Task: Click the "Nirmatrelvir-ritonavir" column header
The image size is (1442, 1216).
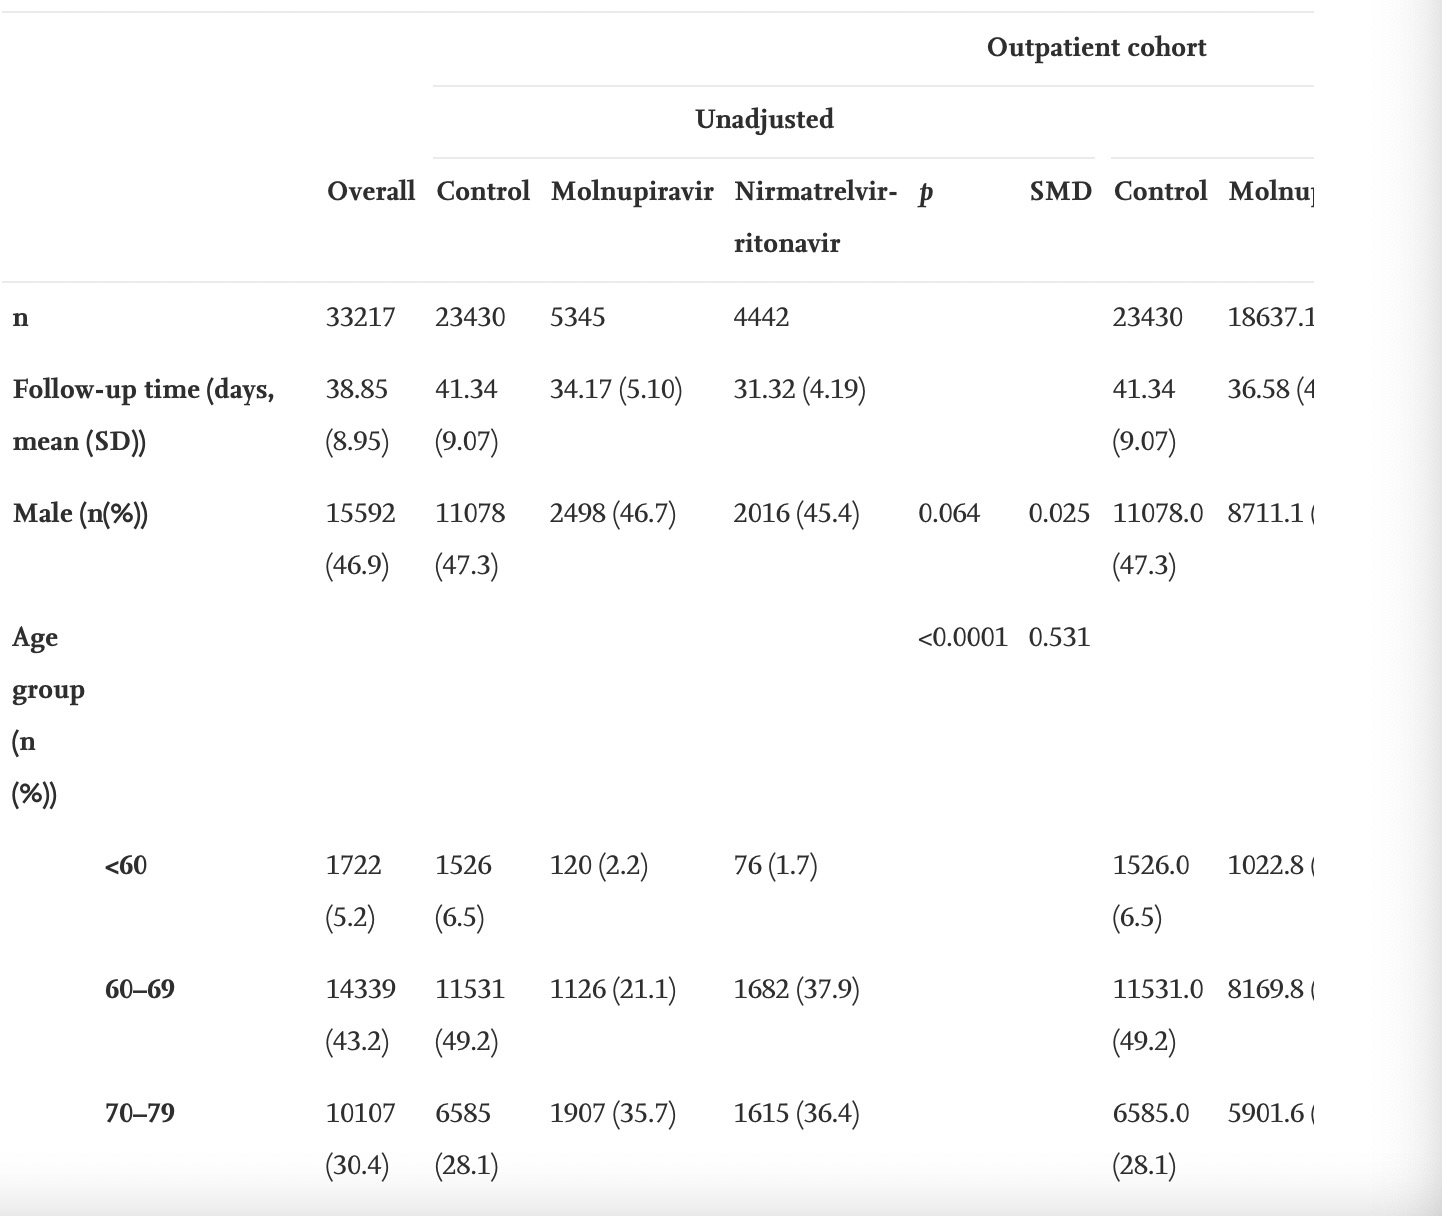Action: 814,216
